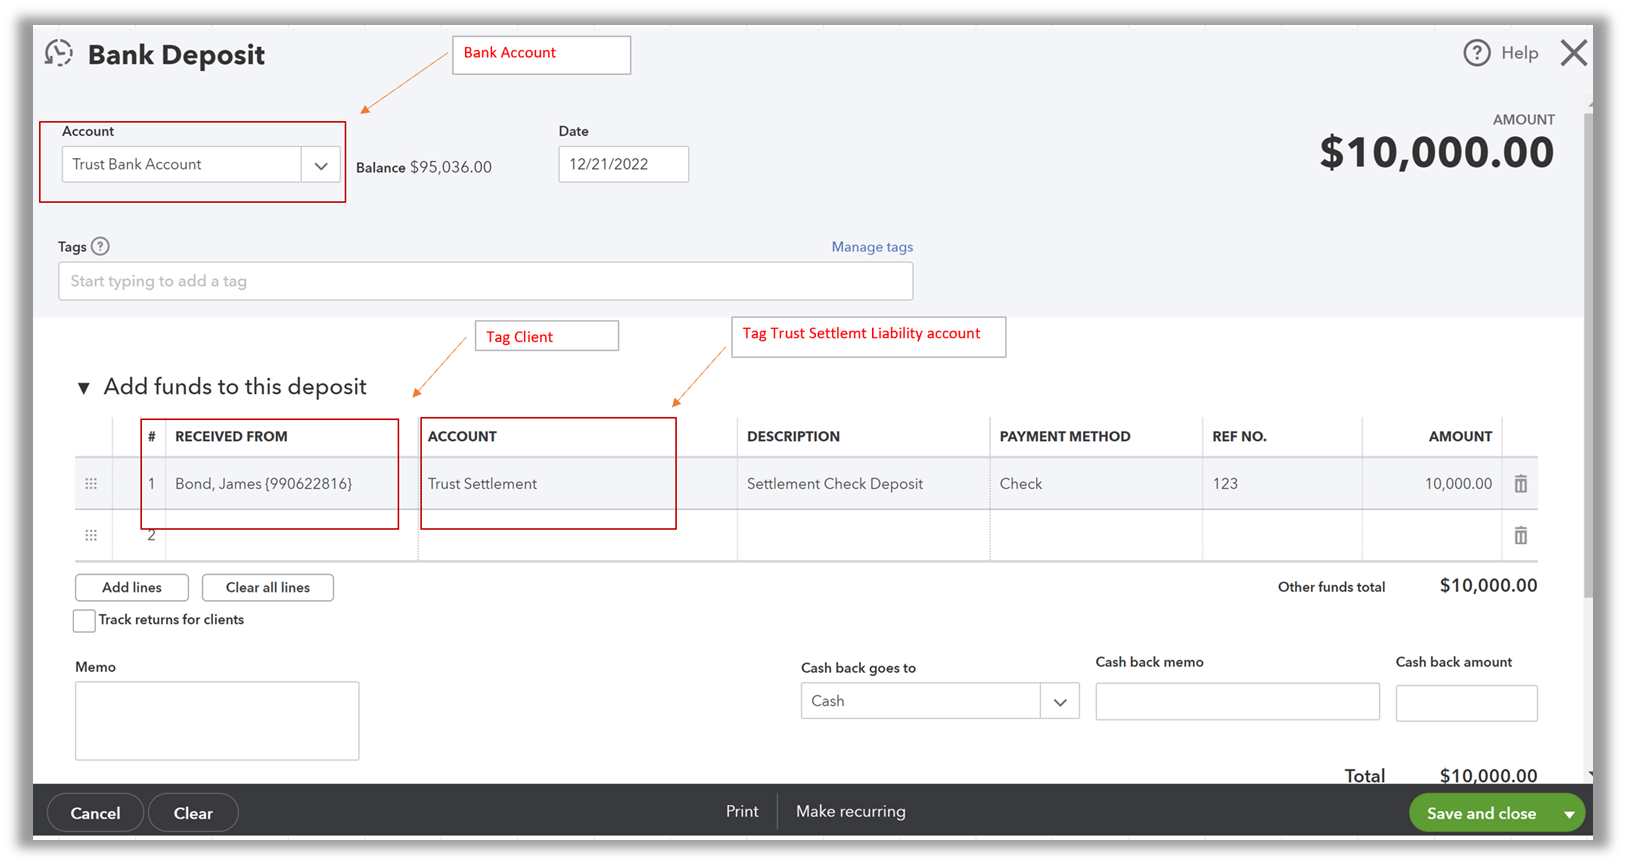Close the Bank Deposit window

pyautogui.click(x=1574, y=53)
